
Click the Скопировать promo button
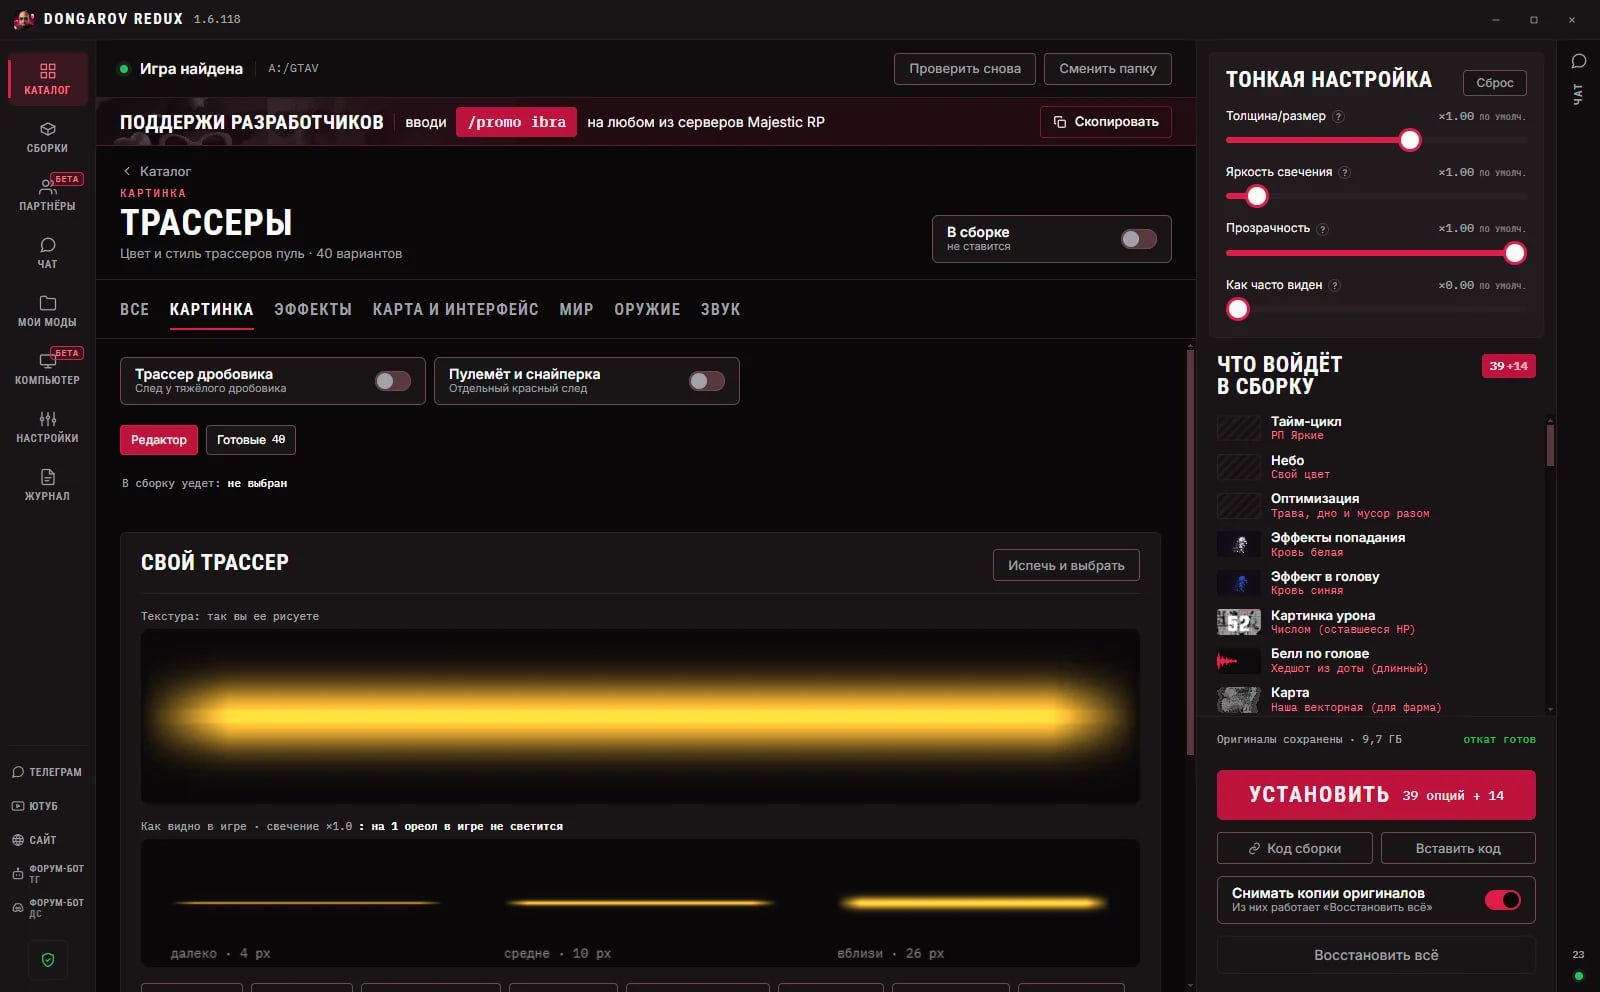tap(1106, 122)
